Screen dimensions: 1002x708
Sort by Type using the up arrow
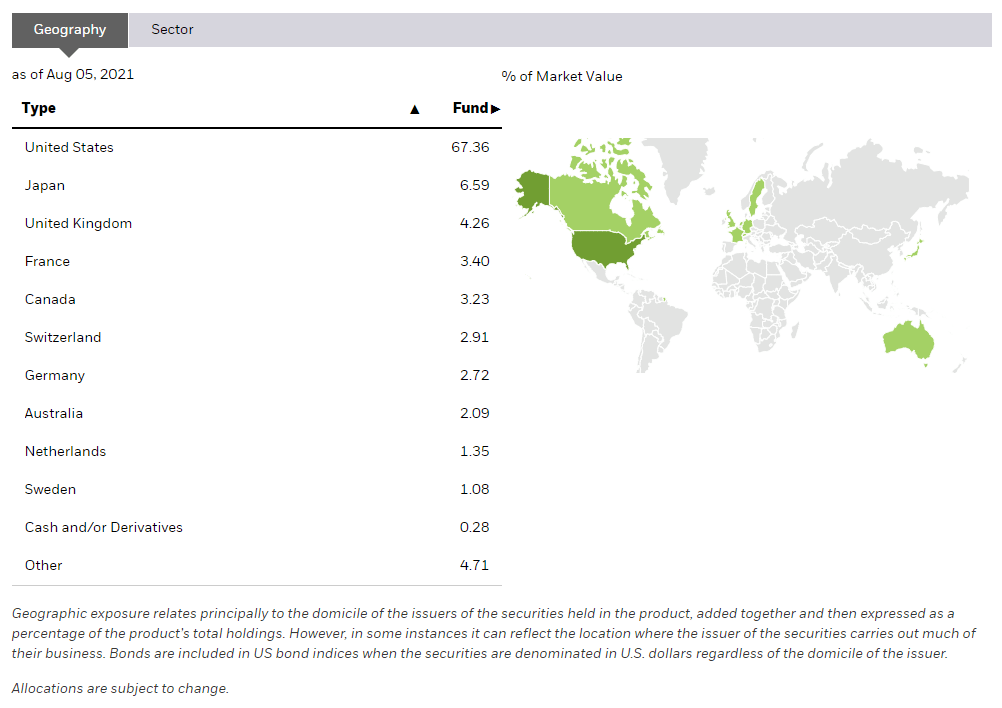click(415, 109)
